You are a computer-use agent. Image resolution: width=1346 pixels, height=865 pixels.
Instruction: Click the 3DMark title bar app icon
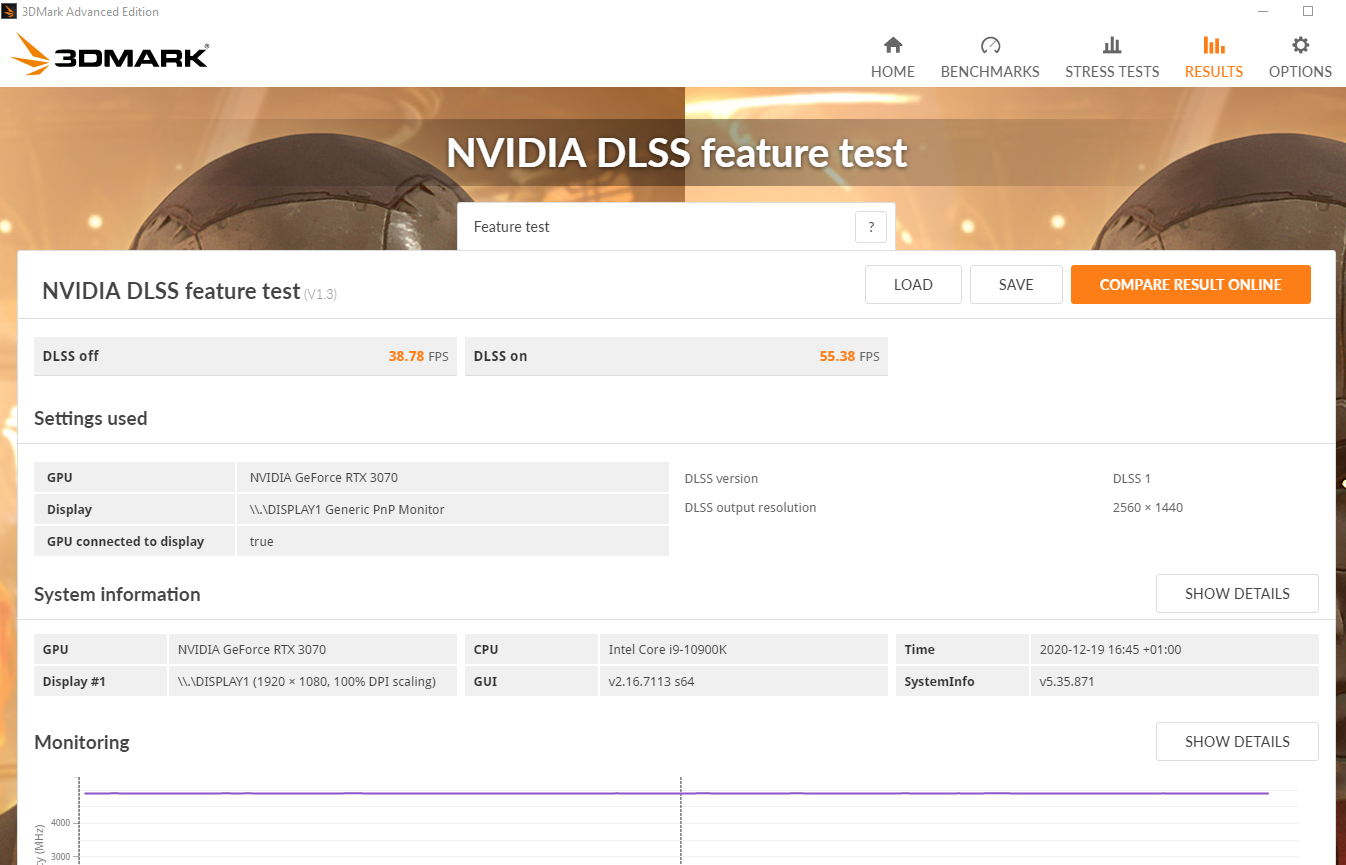click(7, 12)
